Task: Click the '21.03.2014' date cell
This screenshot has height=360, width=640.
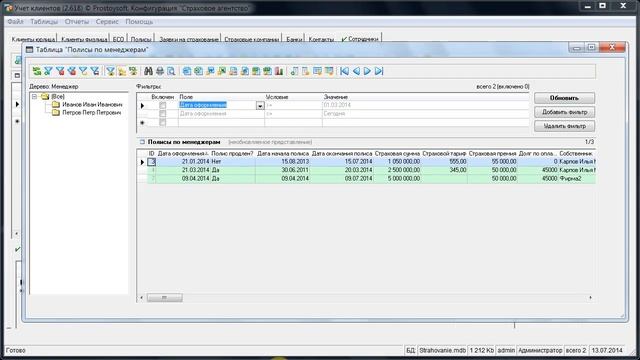Action: [x=183, y=170]
